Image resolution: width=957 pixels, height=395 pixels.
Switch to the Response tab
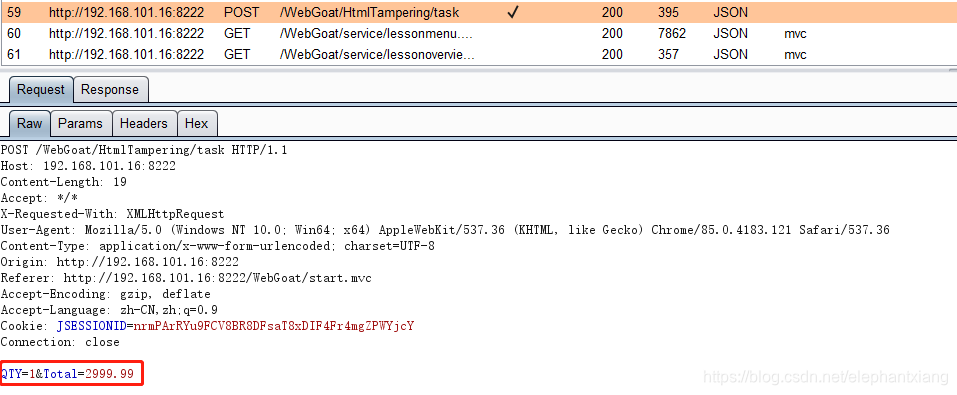(x=110, y=90)
